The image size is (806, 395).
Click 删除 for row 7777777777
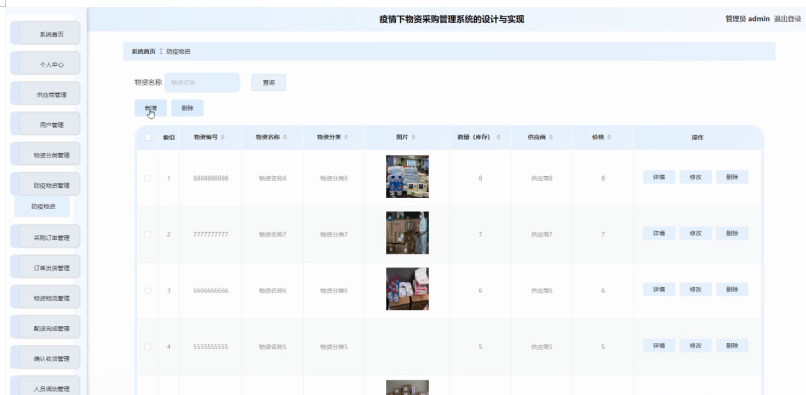click(x=732, y=233)
